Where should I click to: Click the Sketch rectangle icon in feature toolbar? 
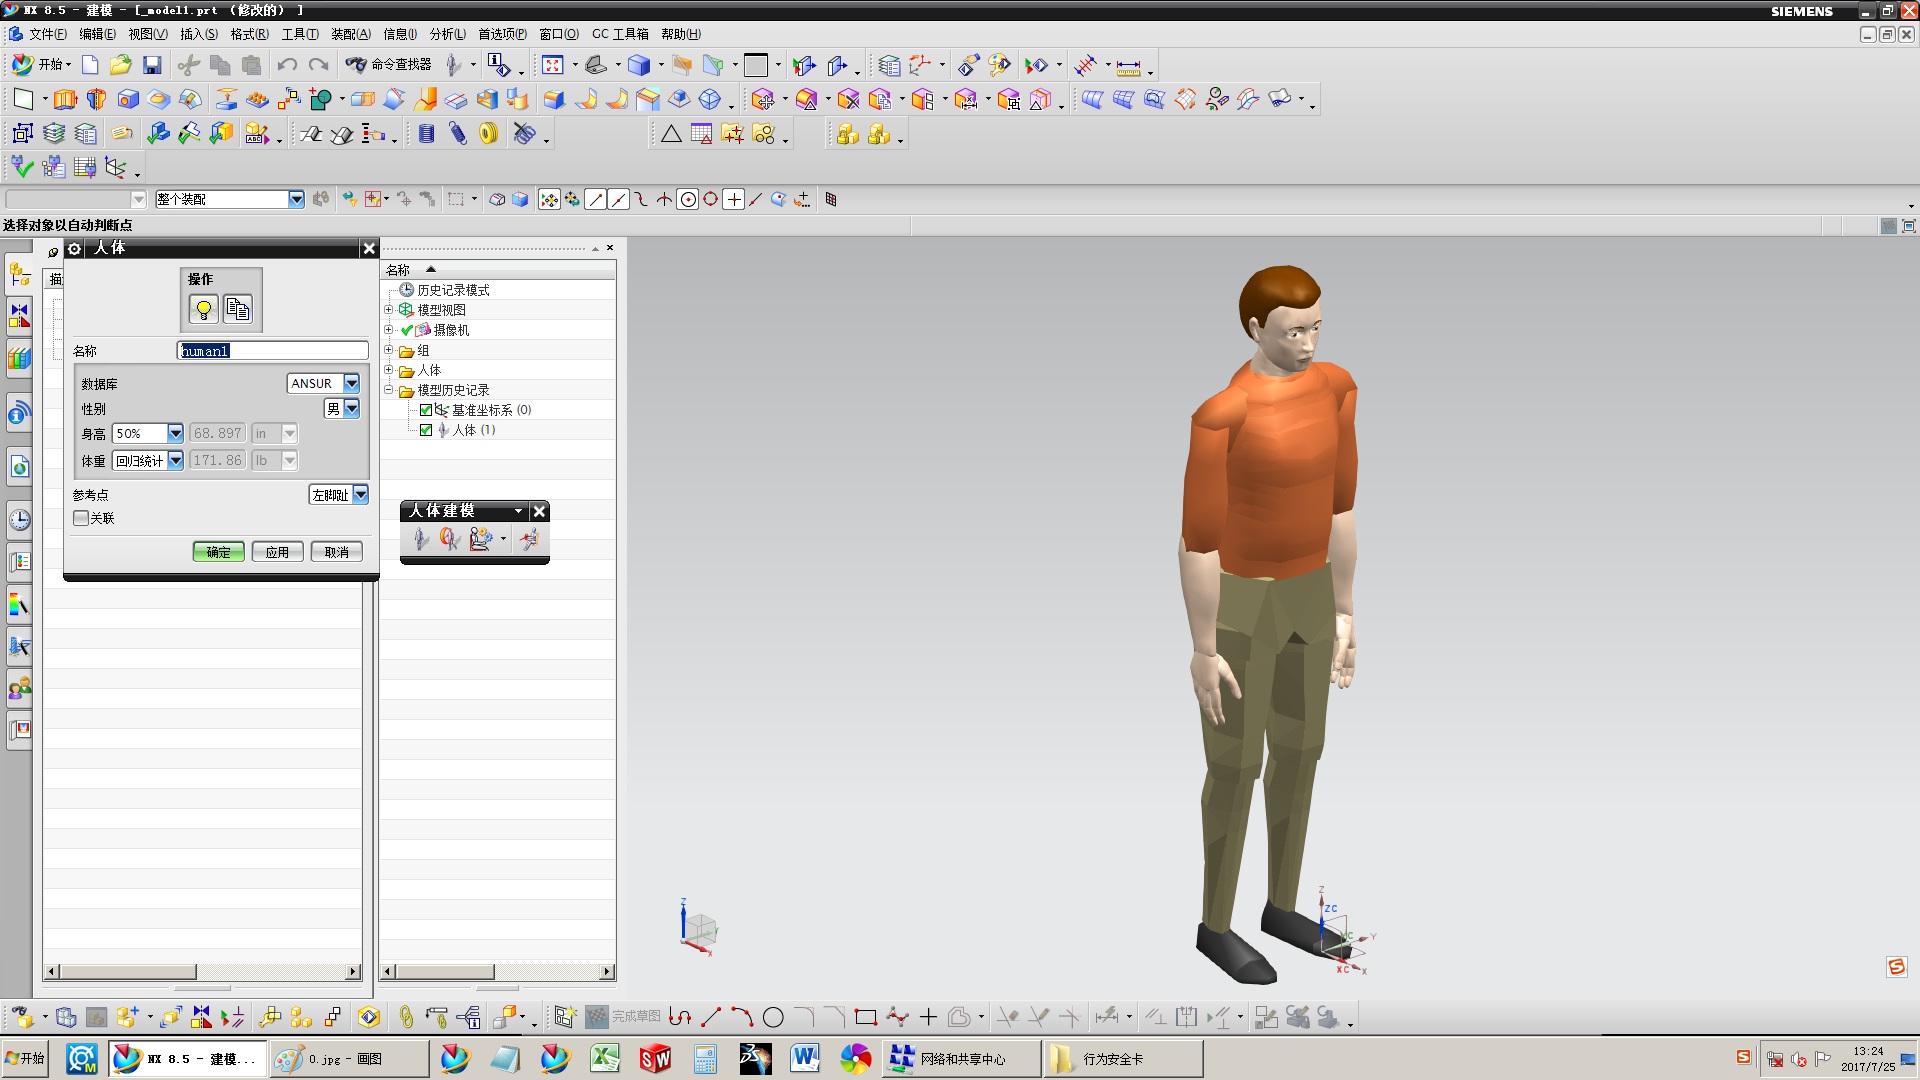coord(22,99)
